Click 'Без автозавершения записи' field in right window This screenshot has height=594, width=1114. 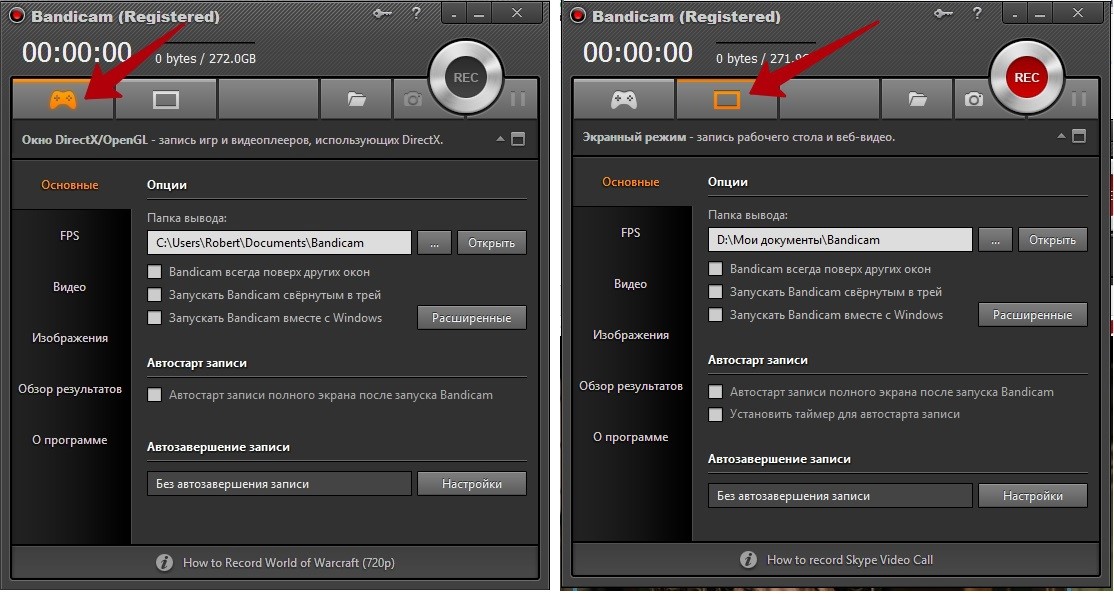(840, 496)
